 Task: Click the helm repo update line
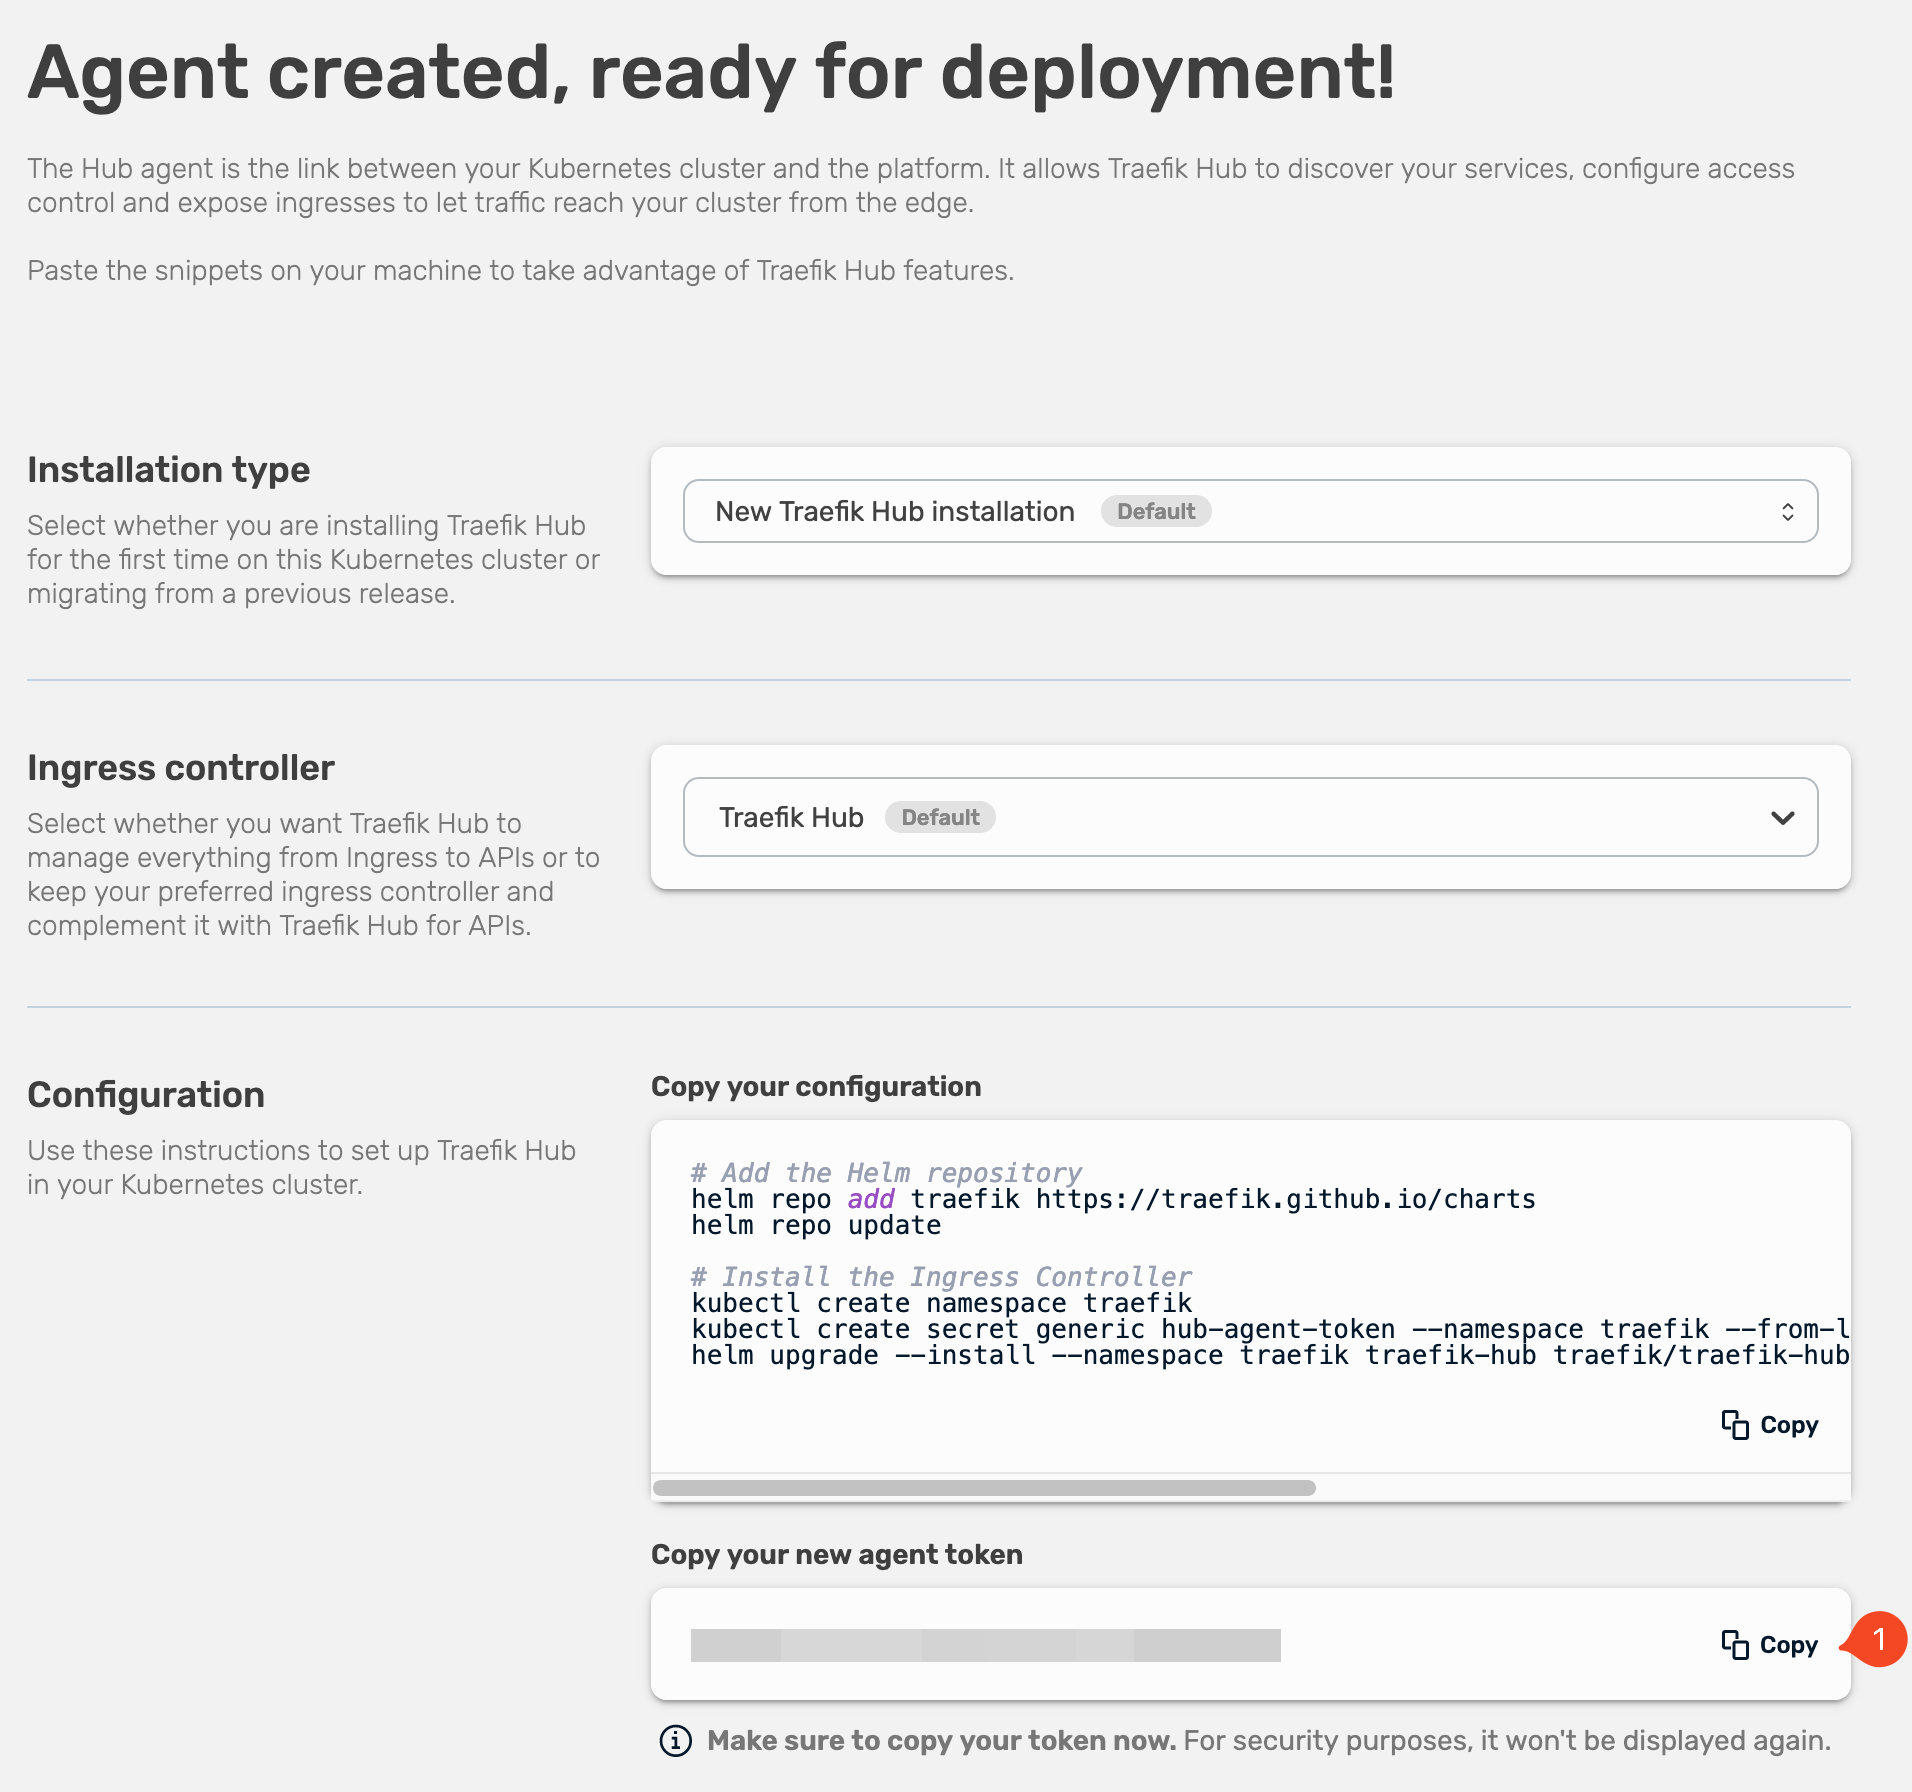[x=816, y=1225]
